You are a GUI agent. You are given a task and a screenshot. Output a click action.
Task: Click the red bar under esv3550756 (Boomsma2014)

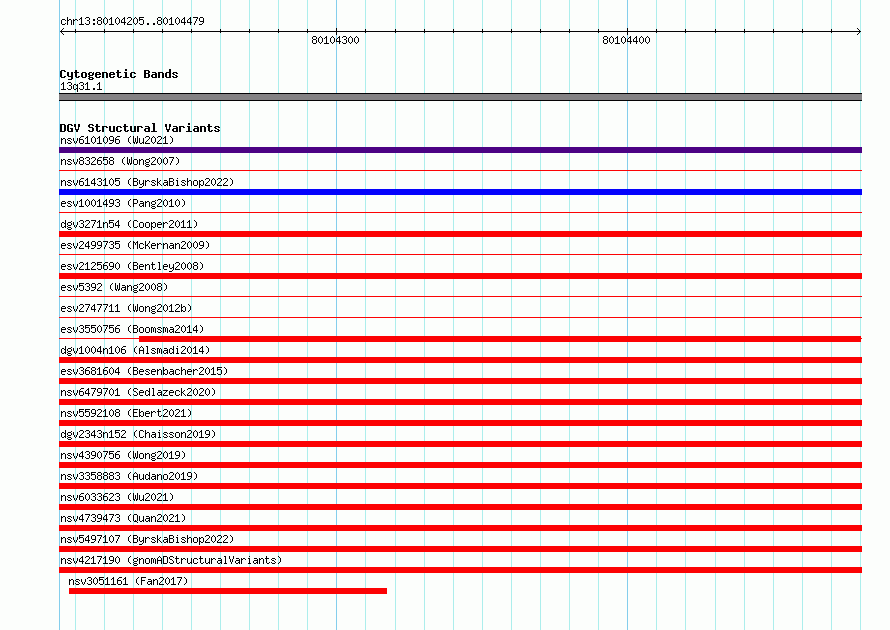500,339
